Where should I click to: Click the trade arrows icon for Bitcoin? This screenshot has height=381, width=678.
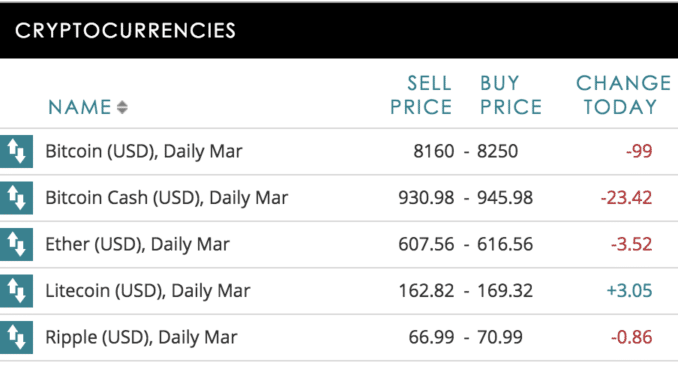pyautogui.click(x=16, y=151)
